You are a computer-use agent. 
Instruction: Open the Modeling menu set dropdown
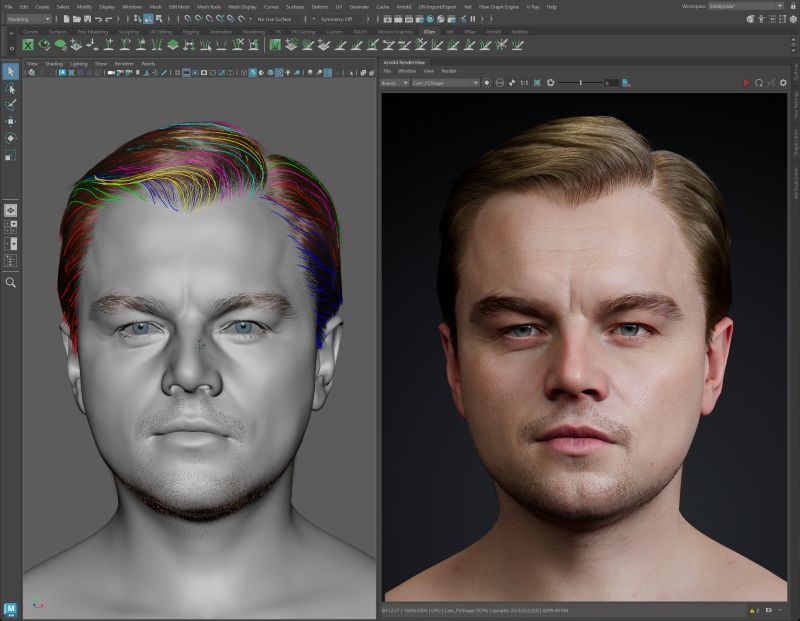29,19
